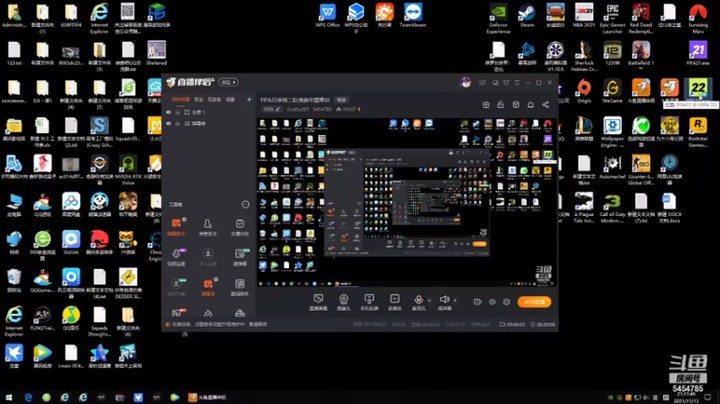The height and width of the screenshot is (404, 720).
Task: Open the user avatar in the title bar
Action: pos(465,82)
